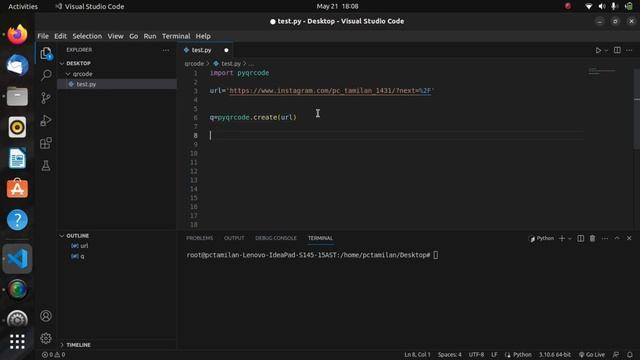Open editor More Actions ellipsis

[629, 50]
